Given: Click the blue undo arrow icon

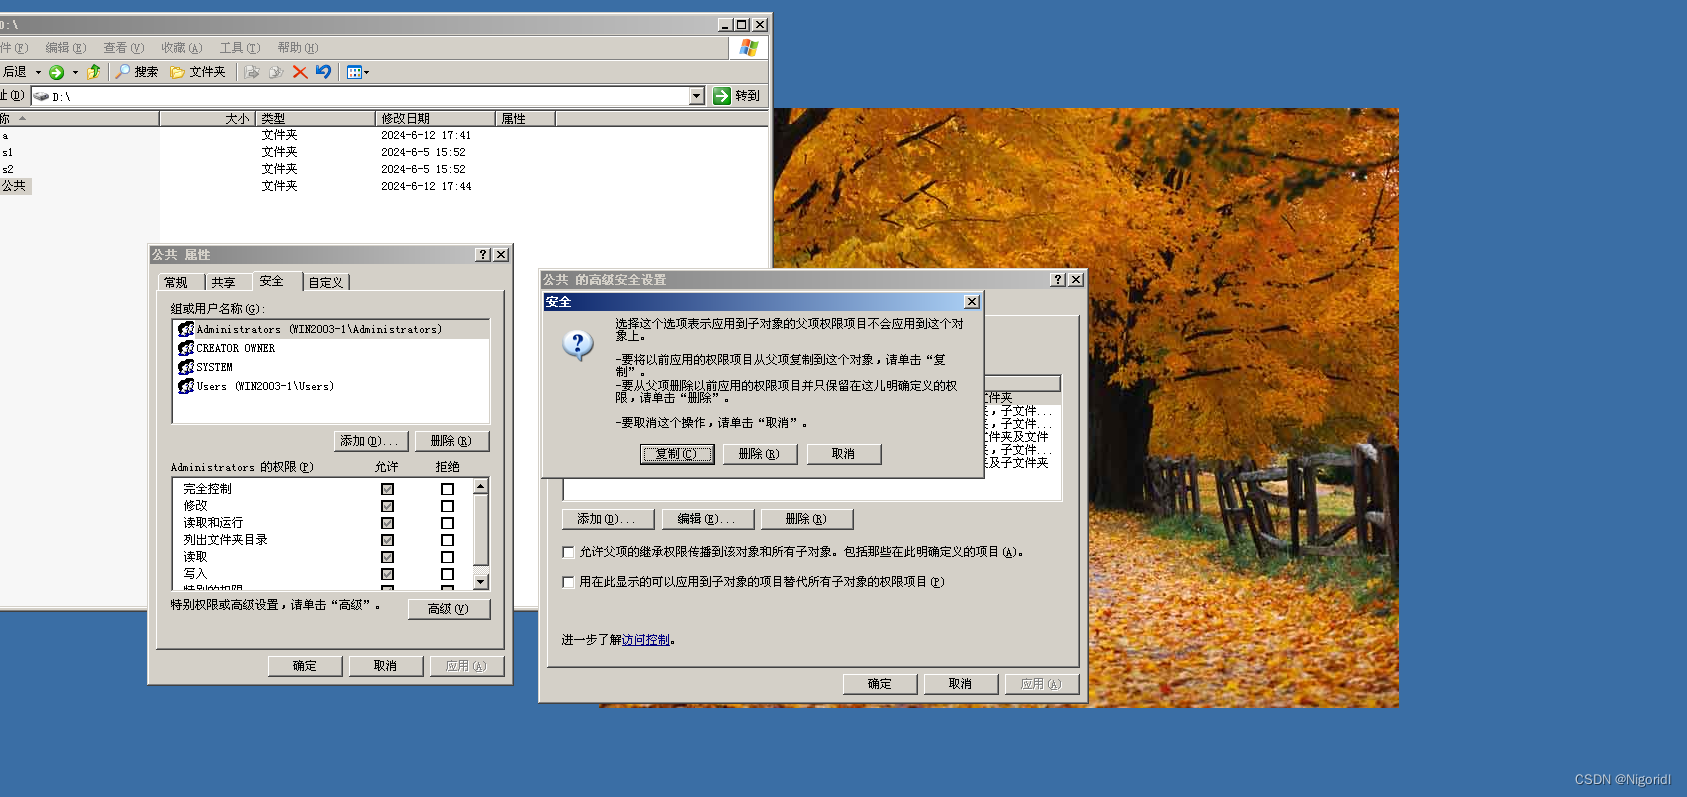Looking at the screenshot, I should point(323,72).
